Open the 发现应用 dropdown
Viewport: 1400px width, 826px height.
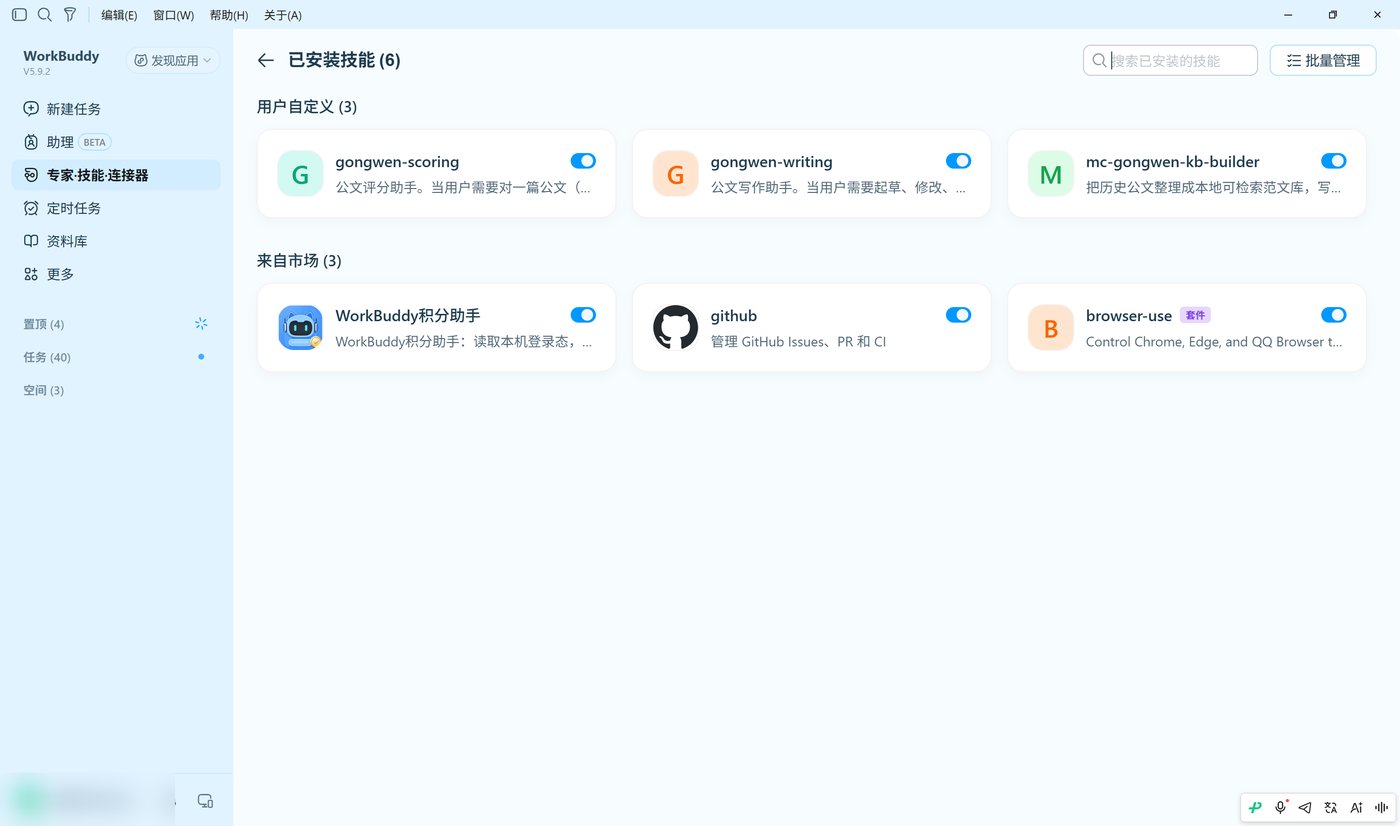click(173, 60)
